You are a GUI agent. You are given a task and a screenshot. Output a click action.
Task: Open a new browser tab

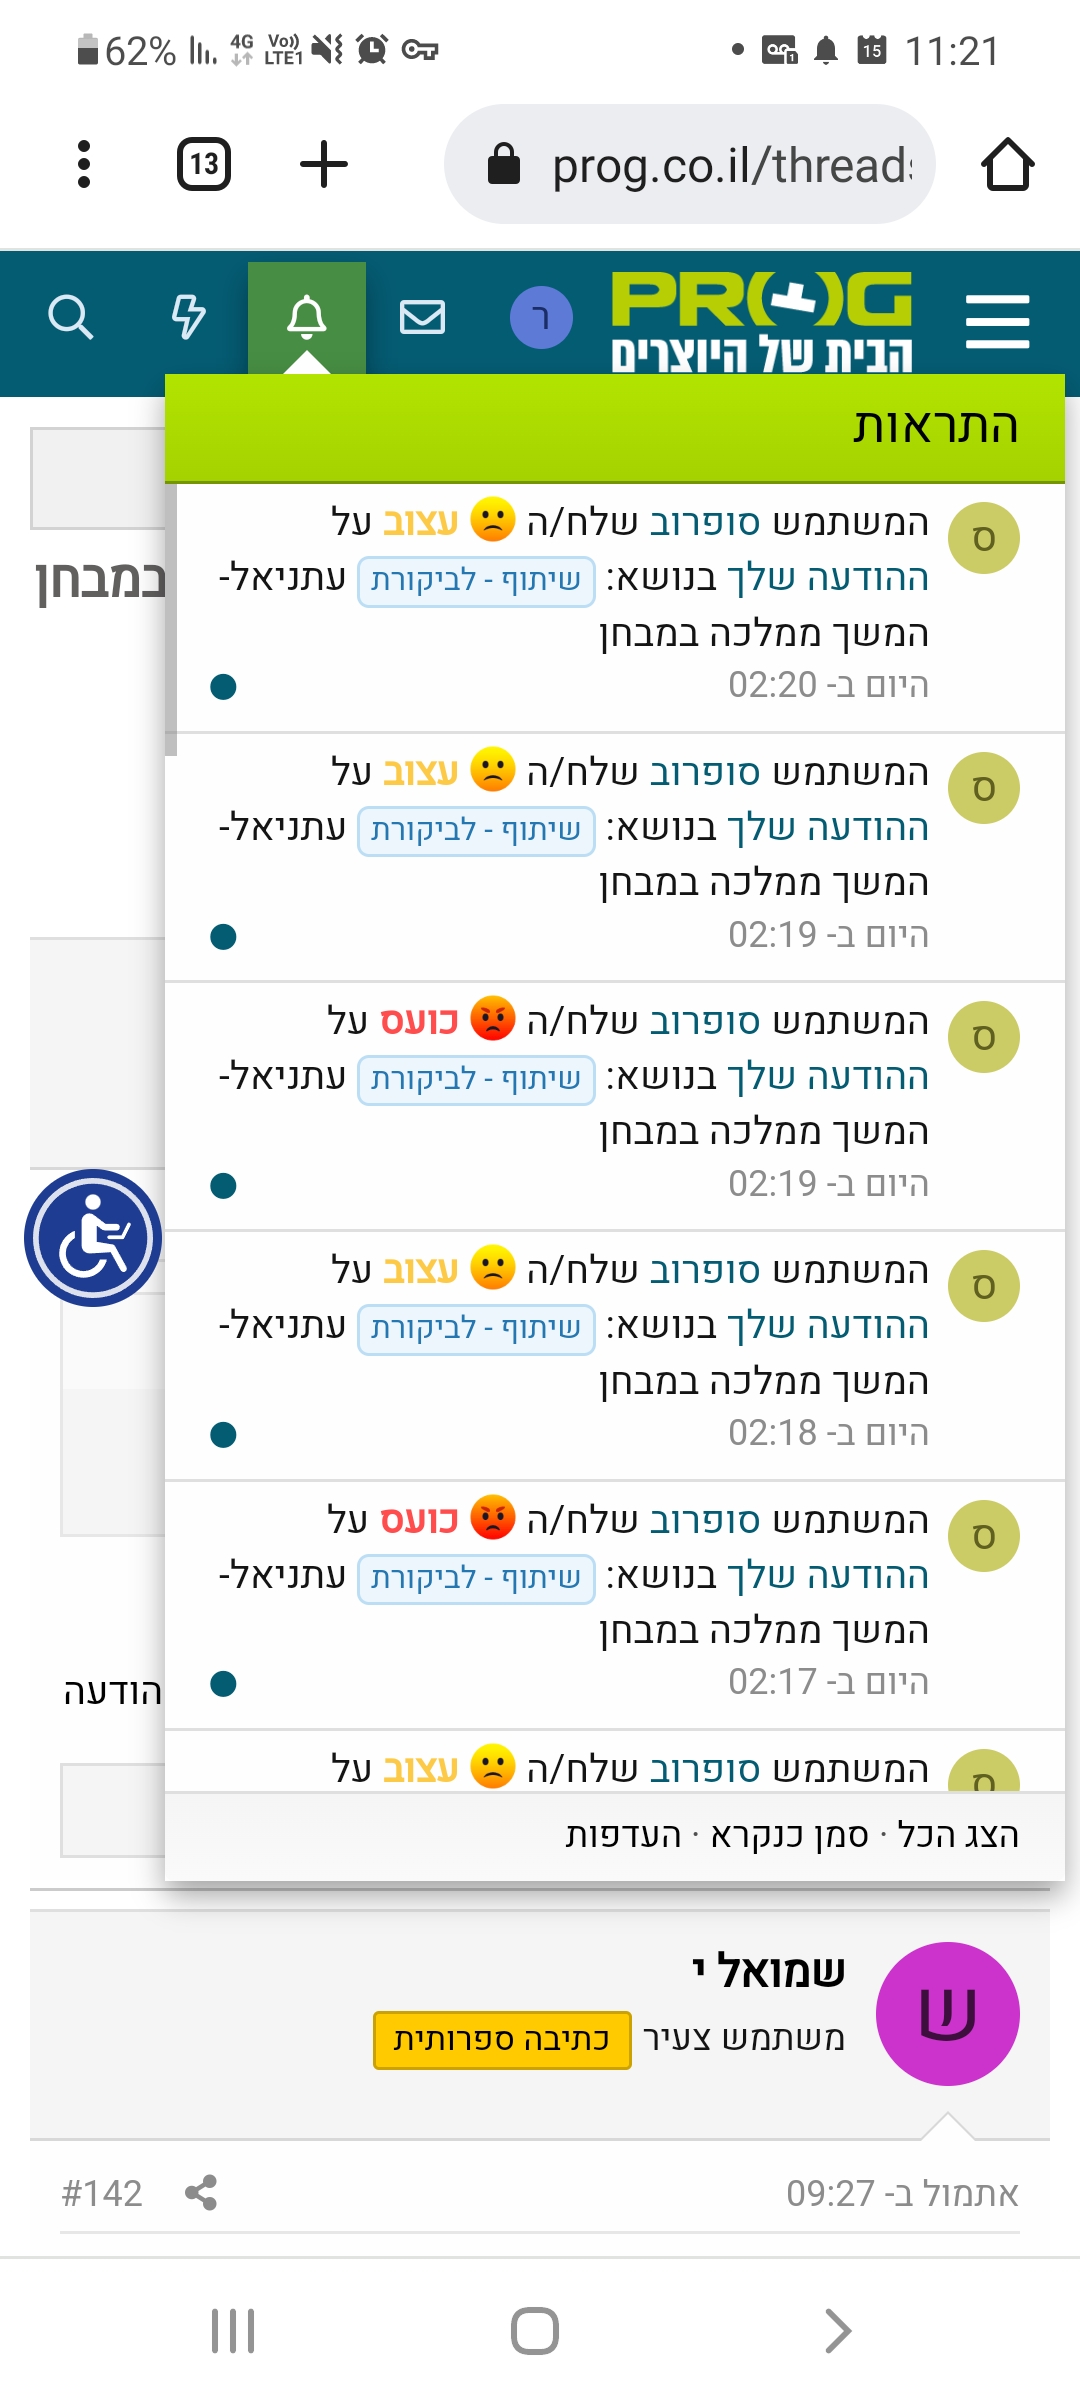tap(324, 164)
